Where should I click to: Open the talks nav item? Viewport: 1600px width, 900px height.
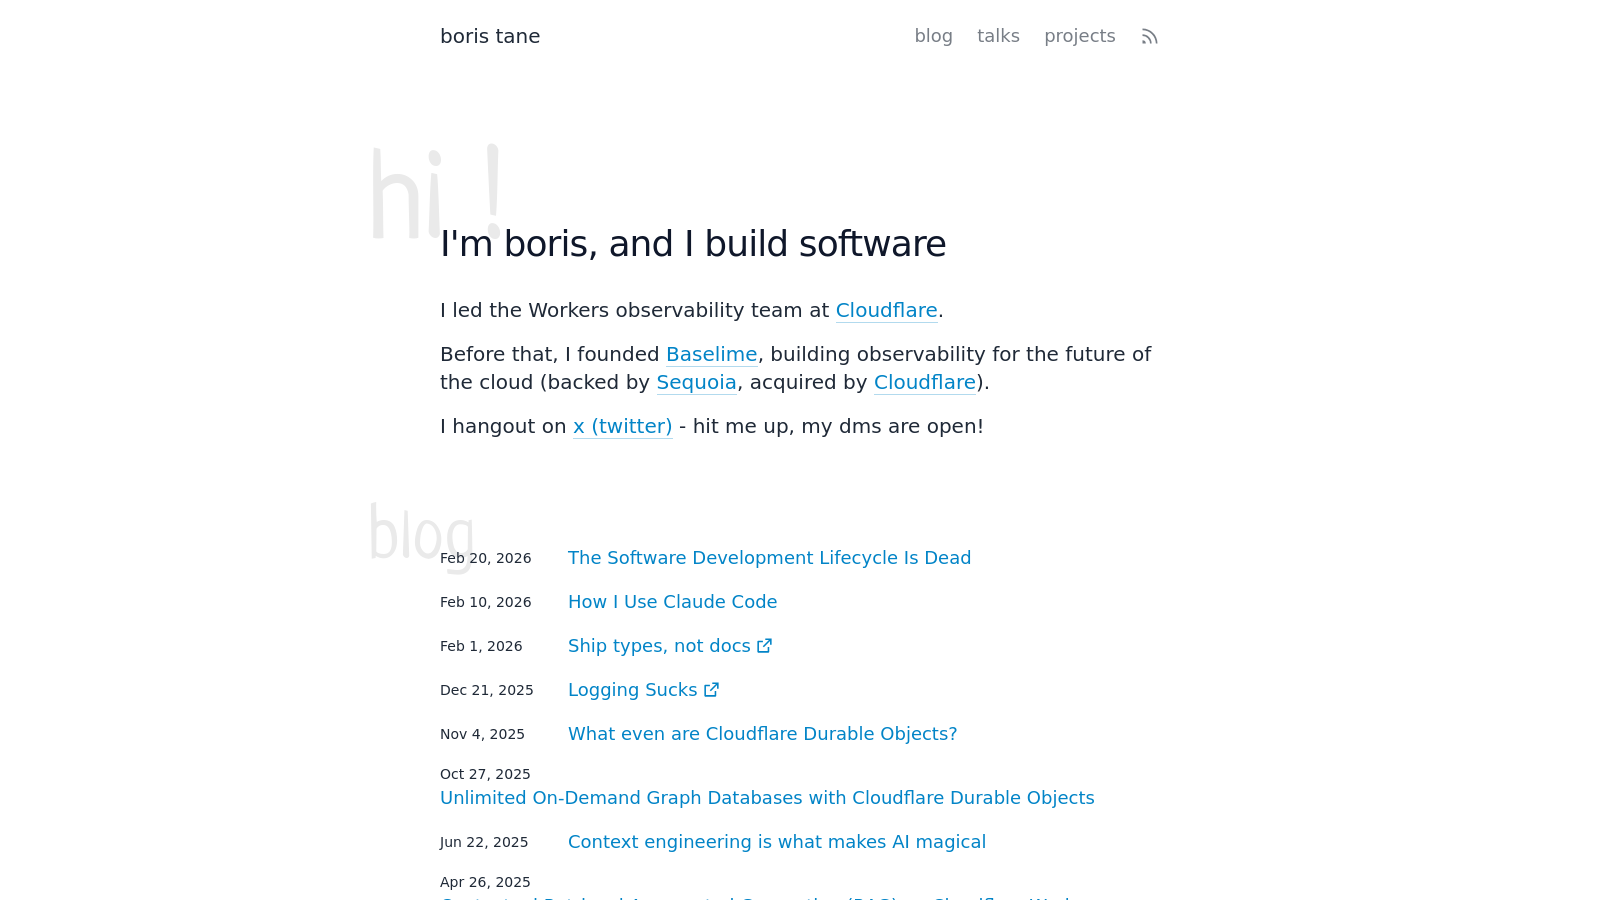coord(998,36)
